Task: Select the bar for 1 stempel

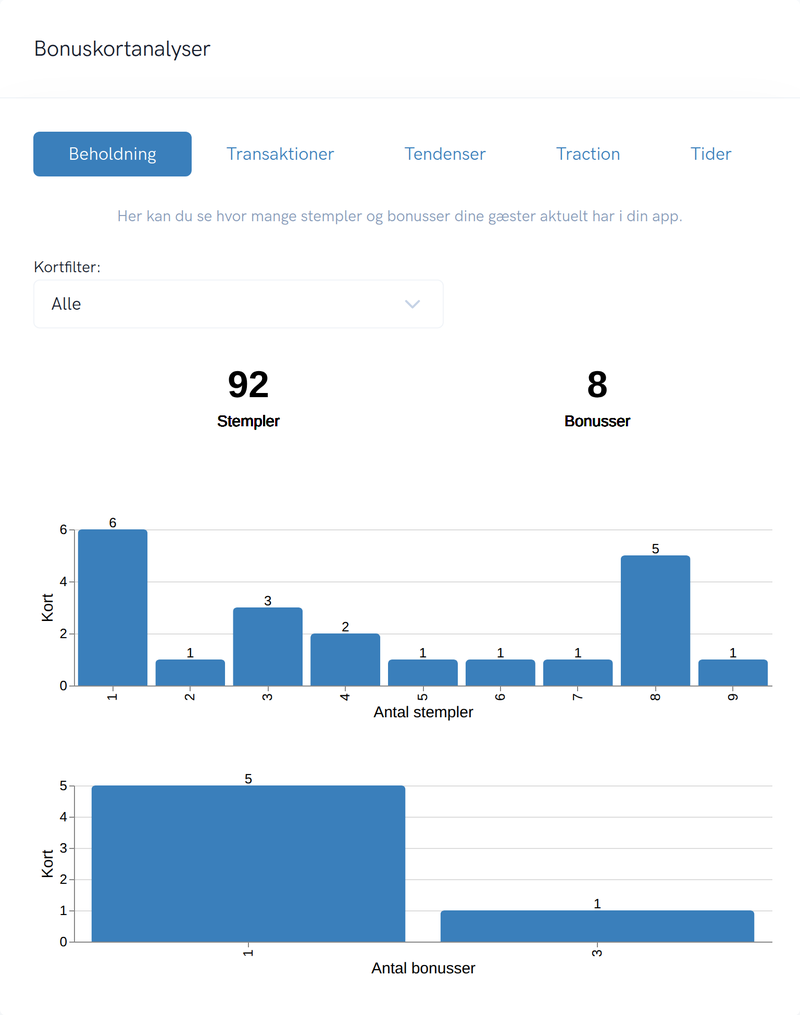Action: 113,608
